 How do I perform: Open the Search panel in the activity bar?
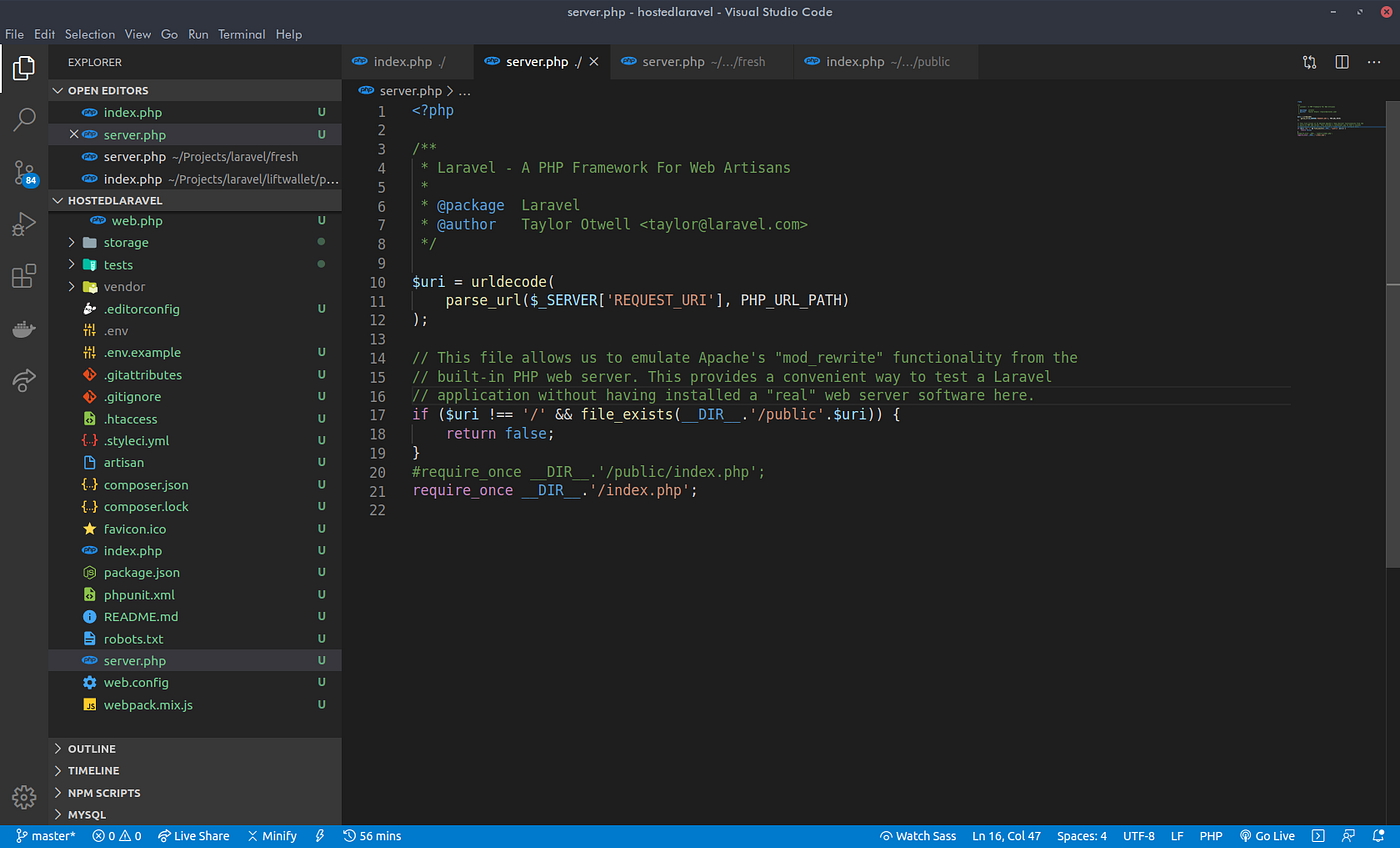24,120
